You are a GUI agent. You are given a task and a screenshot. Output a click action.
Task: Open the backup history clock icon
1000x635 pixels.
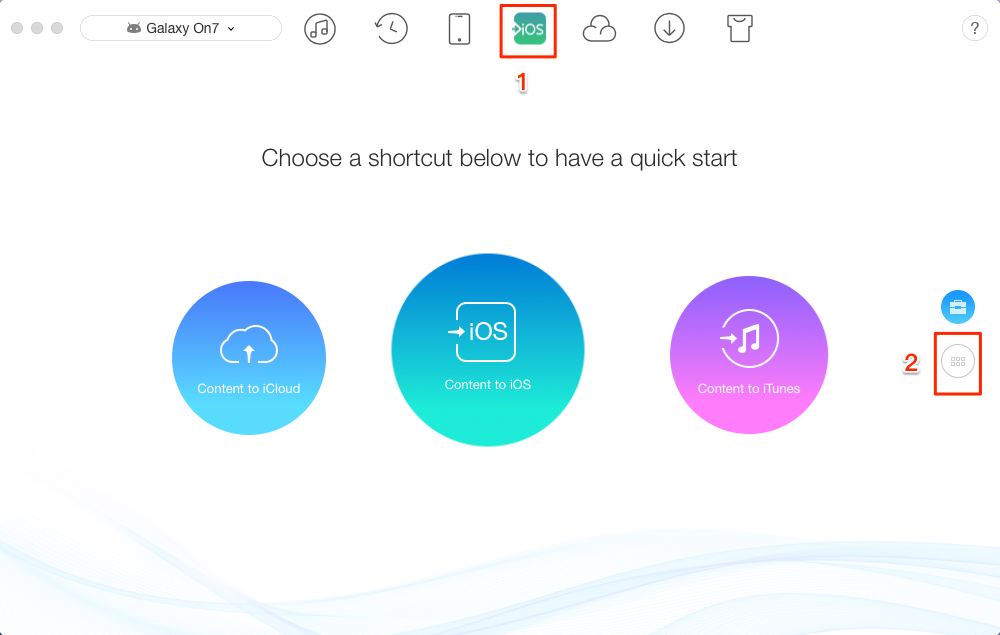point(390,29)
